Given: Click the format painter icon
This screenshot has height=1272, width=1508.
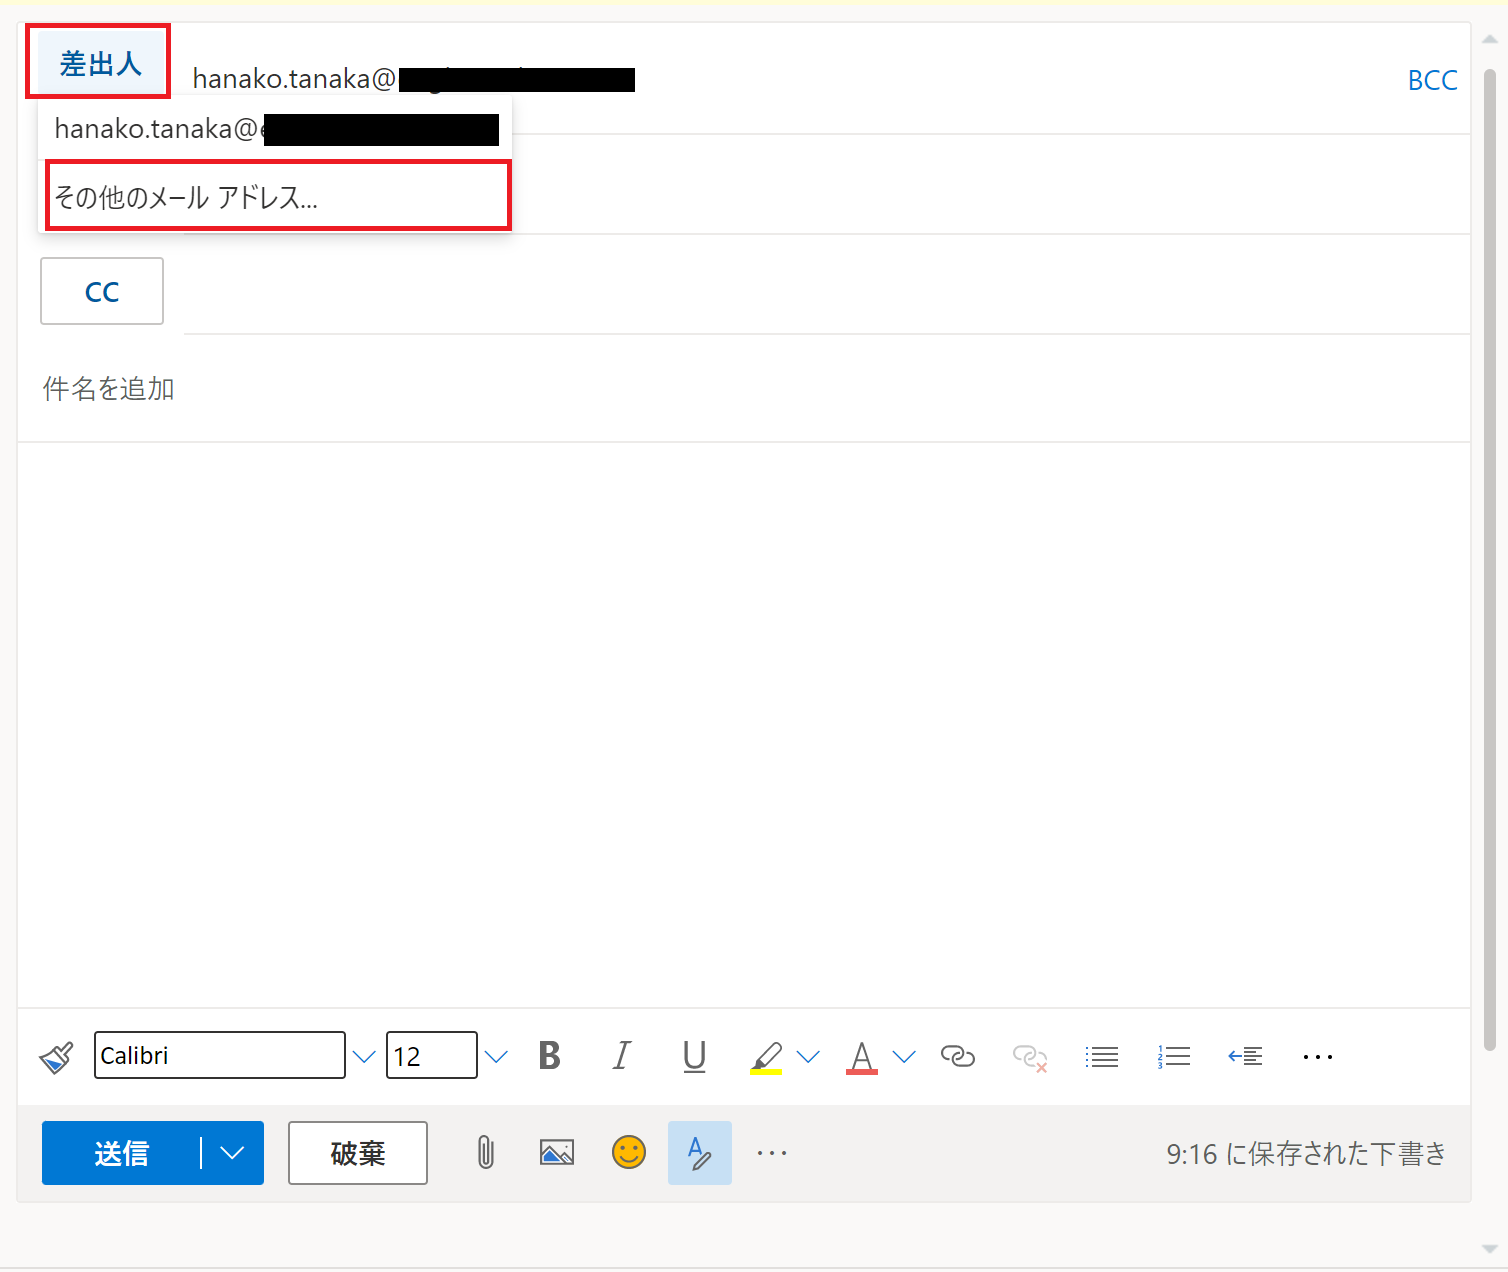Looking at the screenshot, I should point(56,1057).
